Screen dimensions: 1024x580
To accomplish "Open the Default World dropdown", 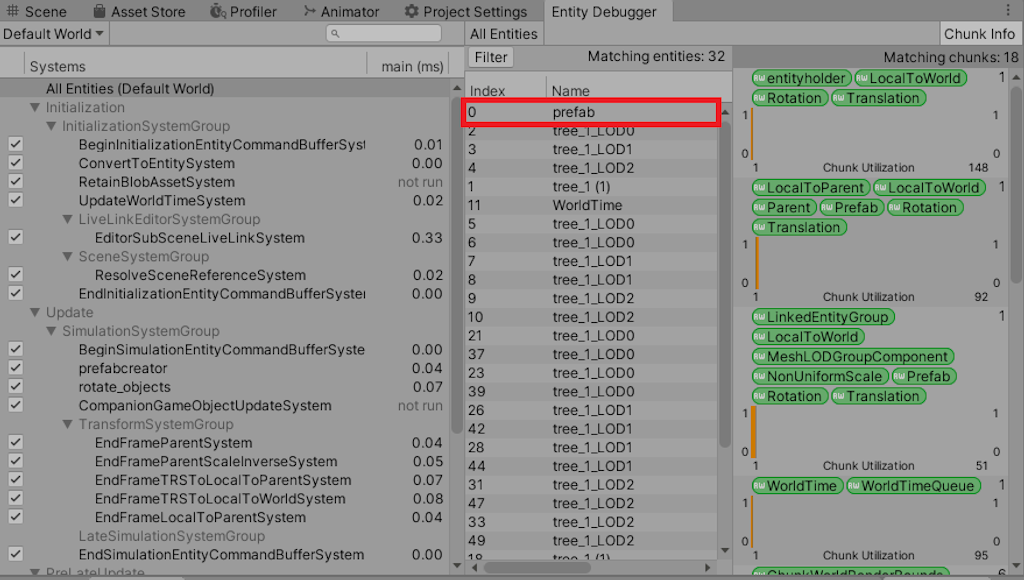I will tap(54, 34).
